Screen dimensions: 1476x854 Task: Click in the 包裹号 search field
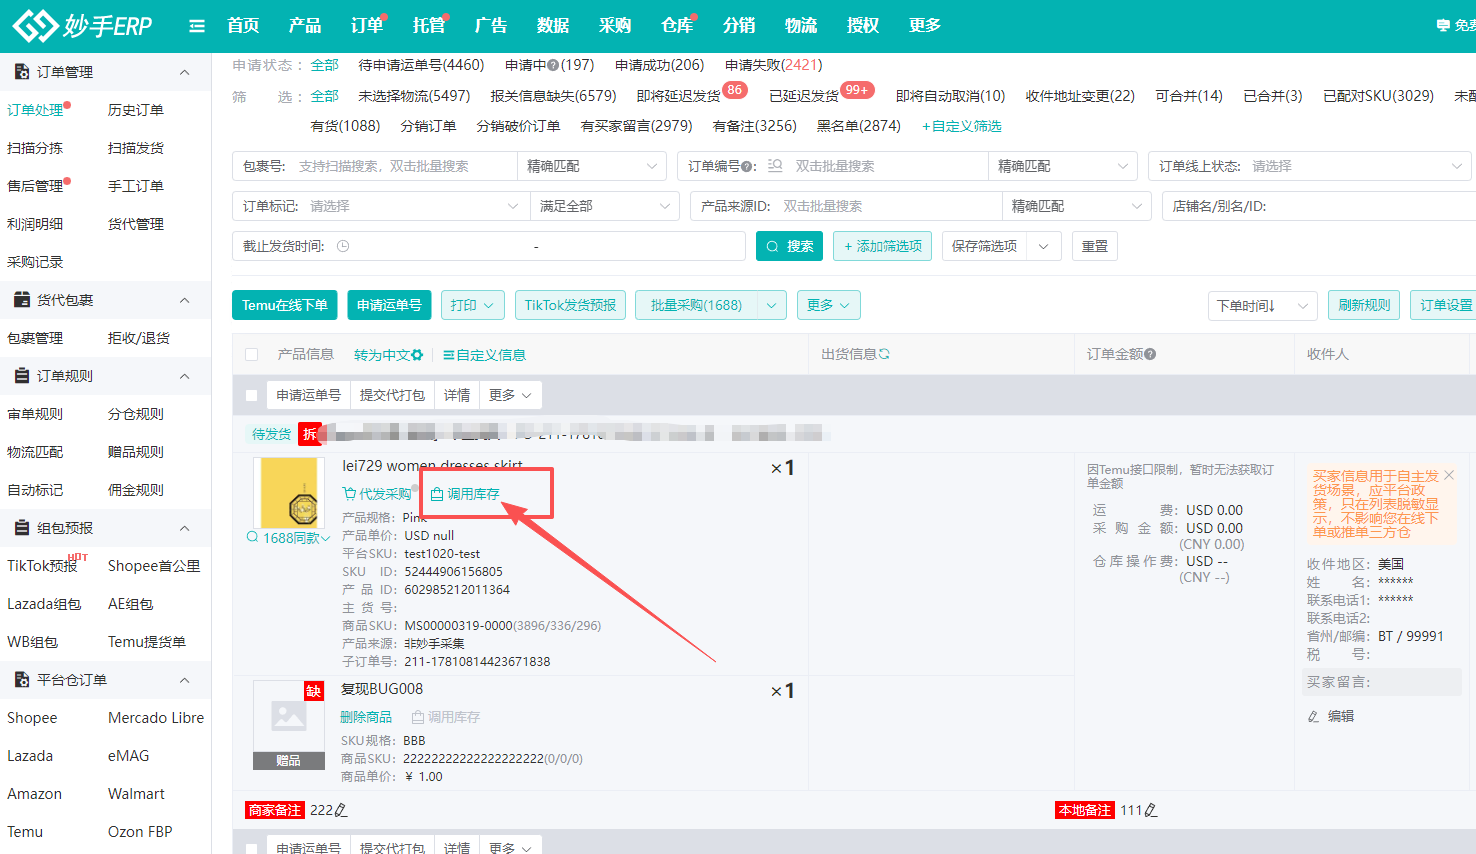[375, 166]
